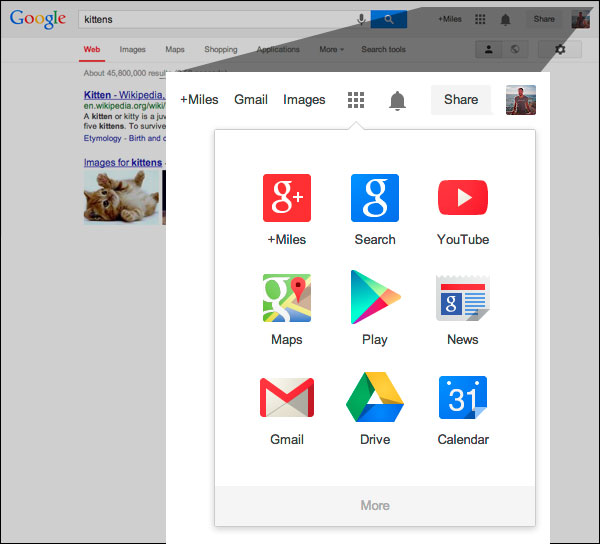Viewport: 600px width, 544px height.
Task: Open Google Drive from the apps grid
Action: (x=374, y=398)
